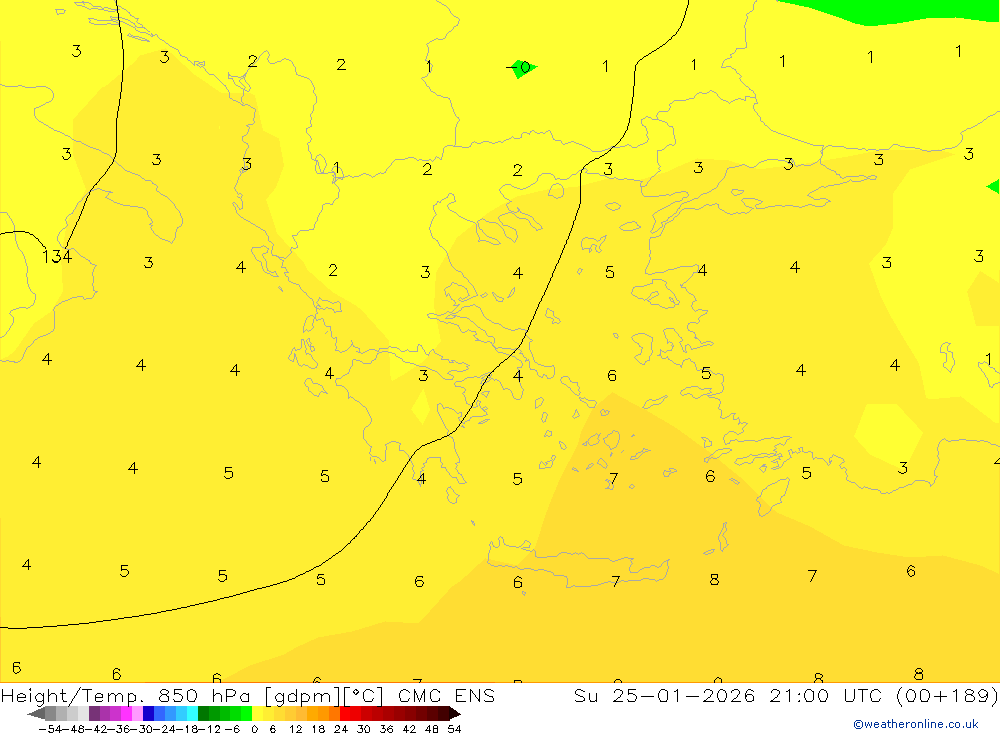Viewport: 1000px width, 733px height.
Task: Click the cyan swatch in temperature legend
Action: [191, 713]
